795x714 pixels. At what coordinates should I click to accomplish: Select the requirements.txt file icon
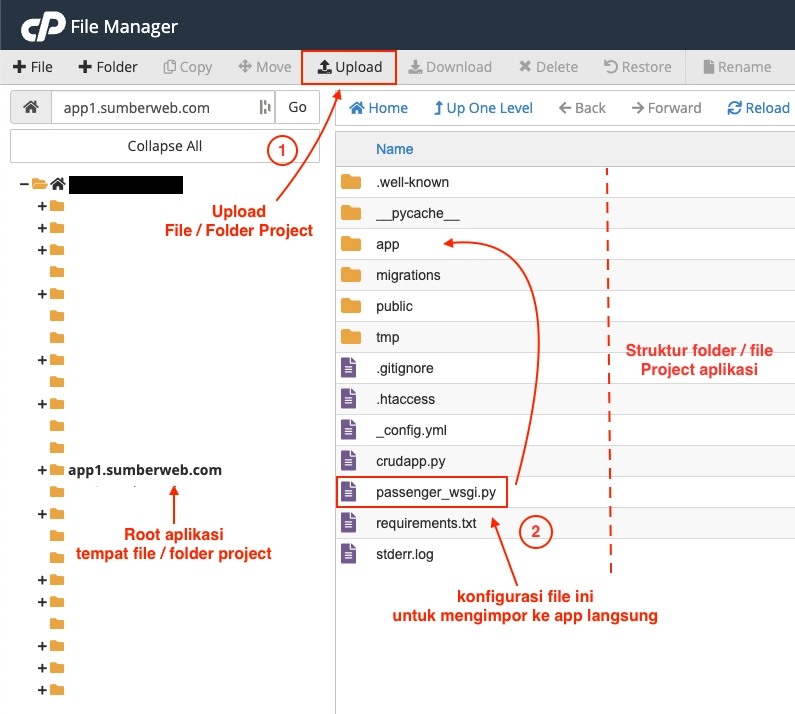pos(348,523)
